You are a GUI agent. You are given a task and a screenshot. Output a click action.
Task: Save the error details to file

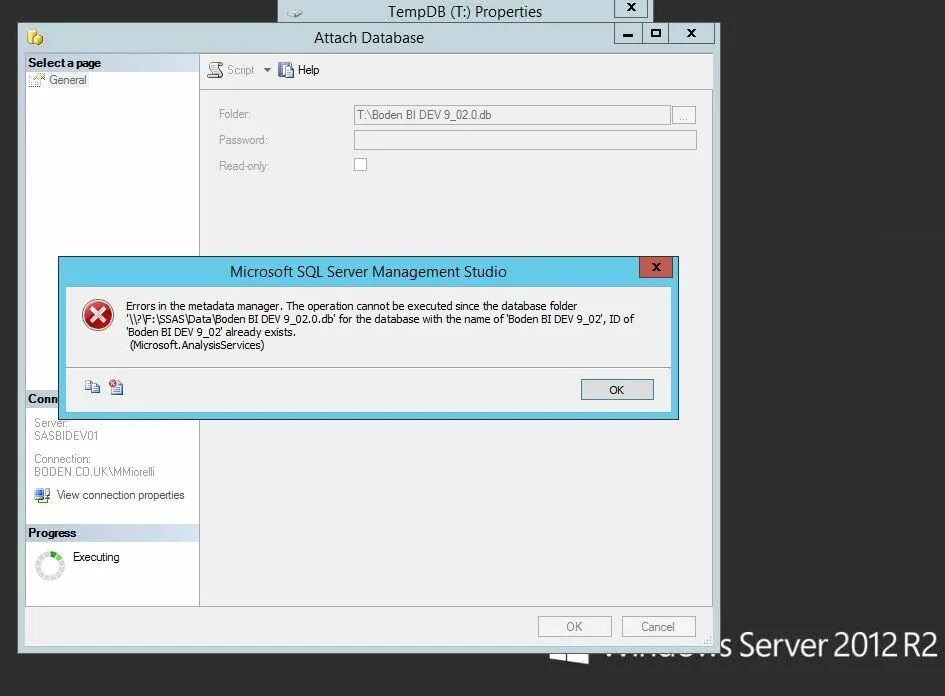(x=116, y=387)
